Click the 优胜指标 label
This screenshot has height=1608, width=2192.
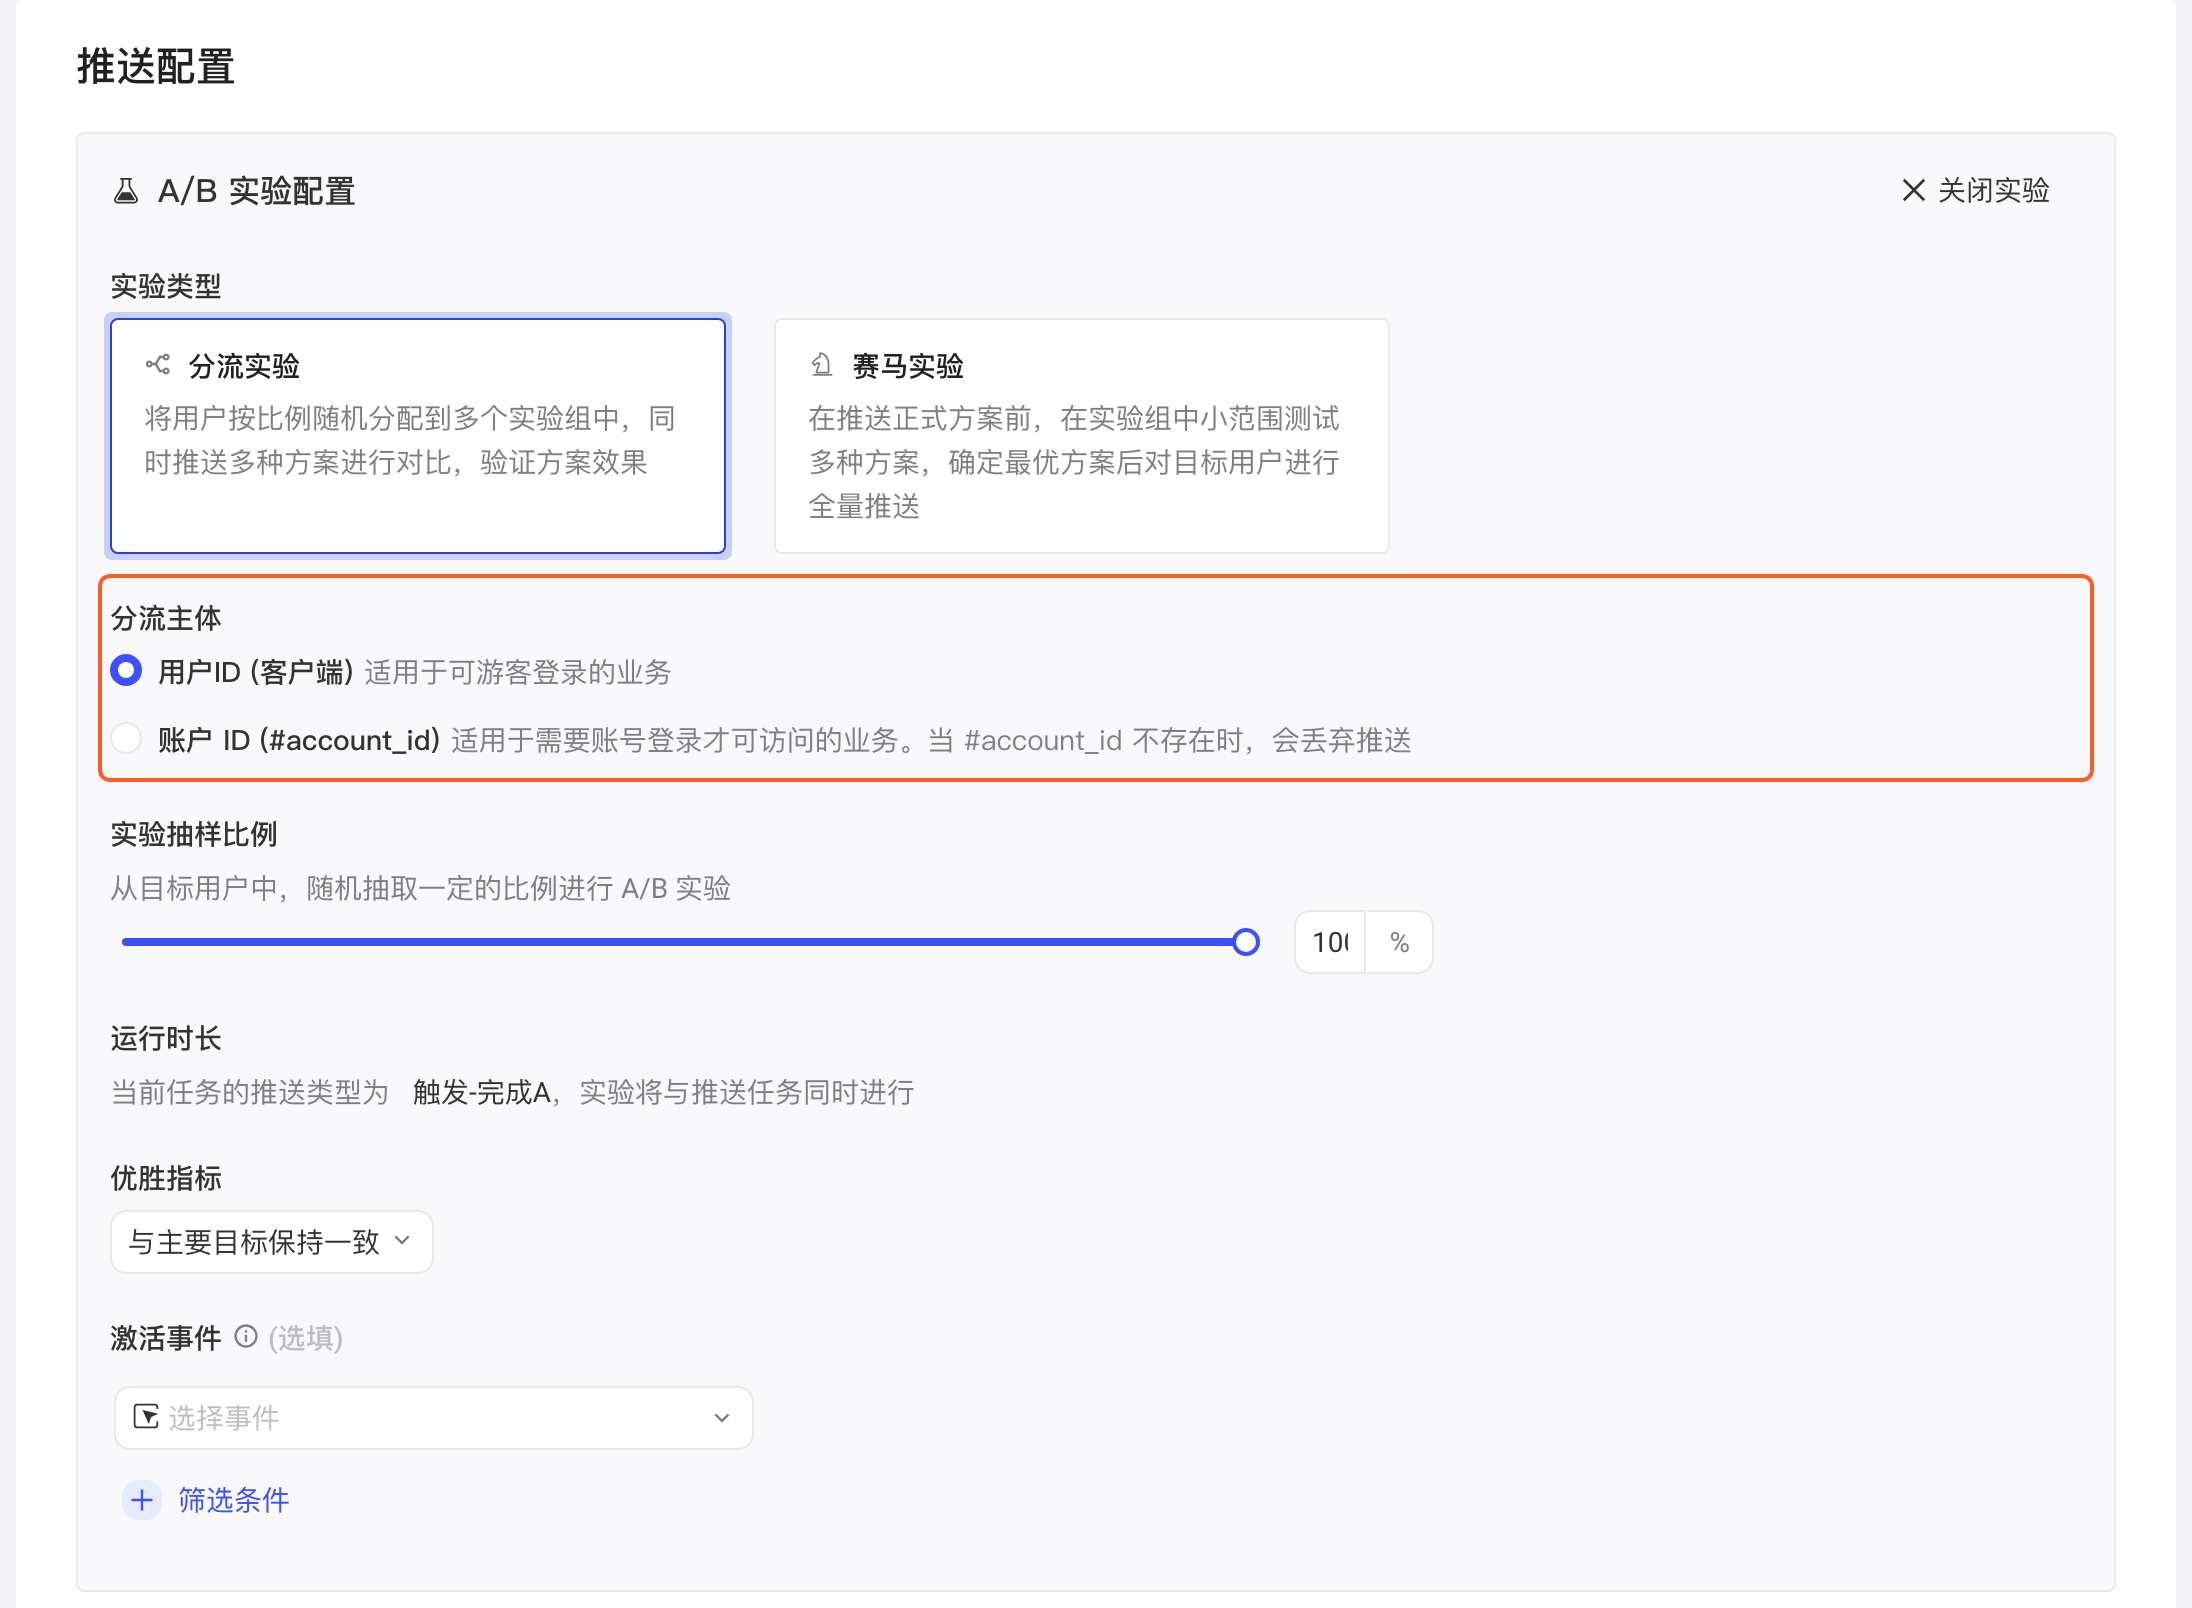click(x=166, y=1178)
